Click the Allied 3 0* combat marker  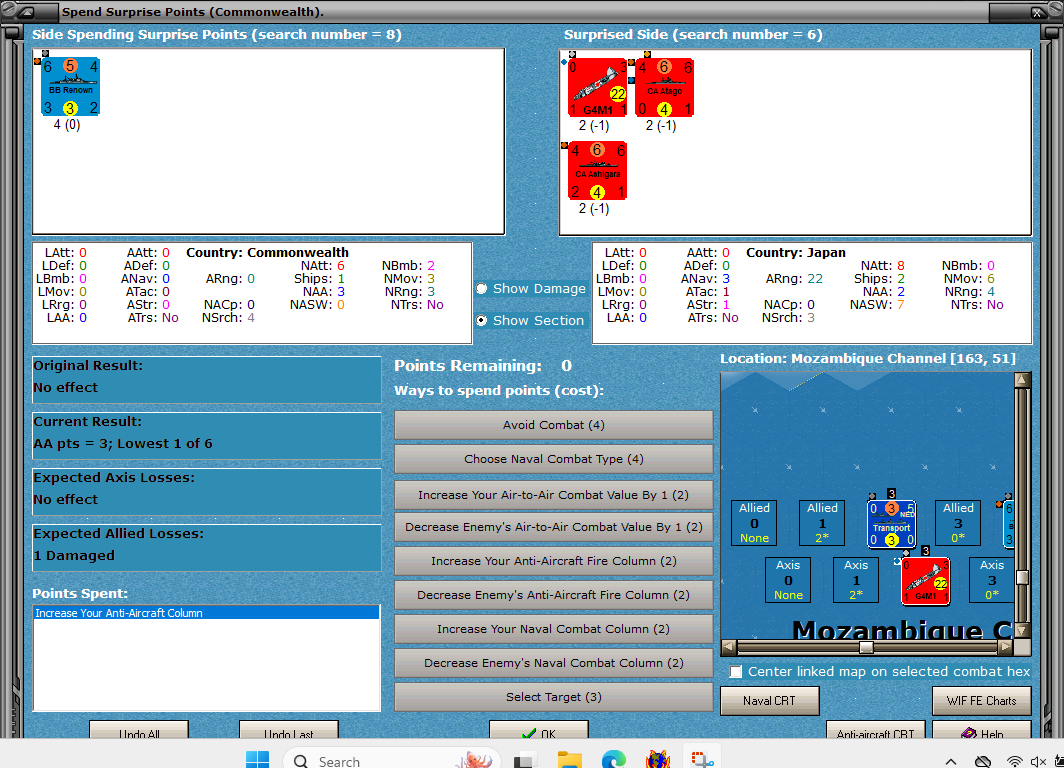click(958, 522)
